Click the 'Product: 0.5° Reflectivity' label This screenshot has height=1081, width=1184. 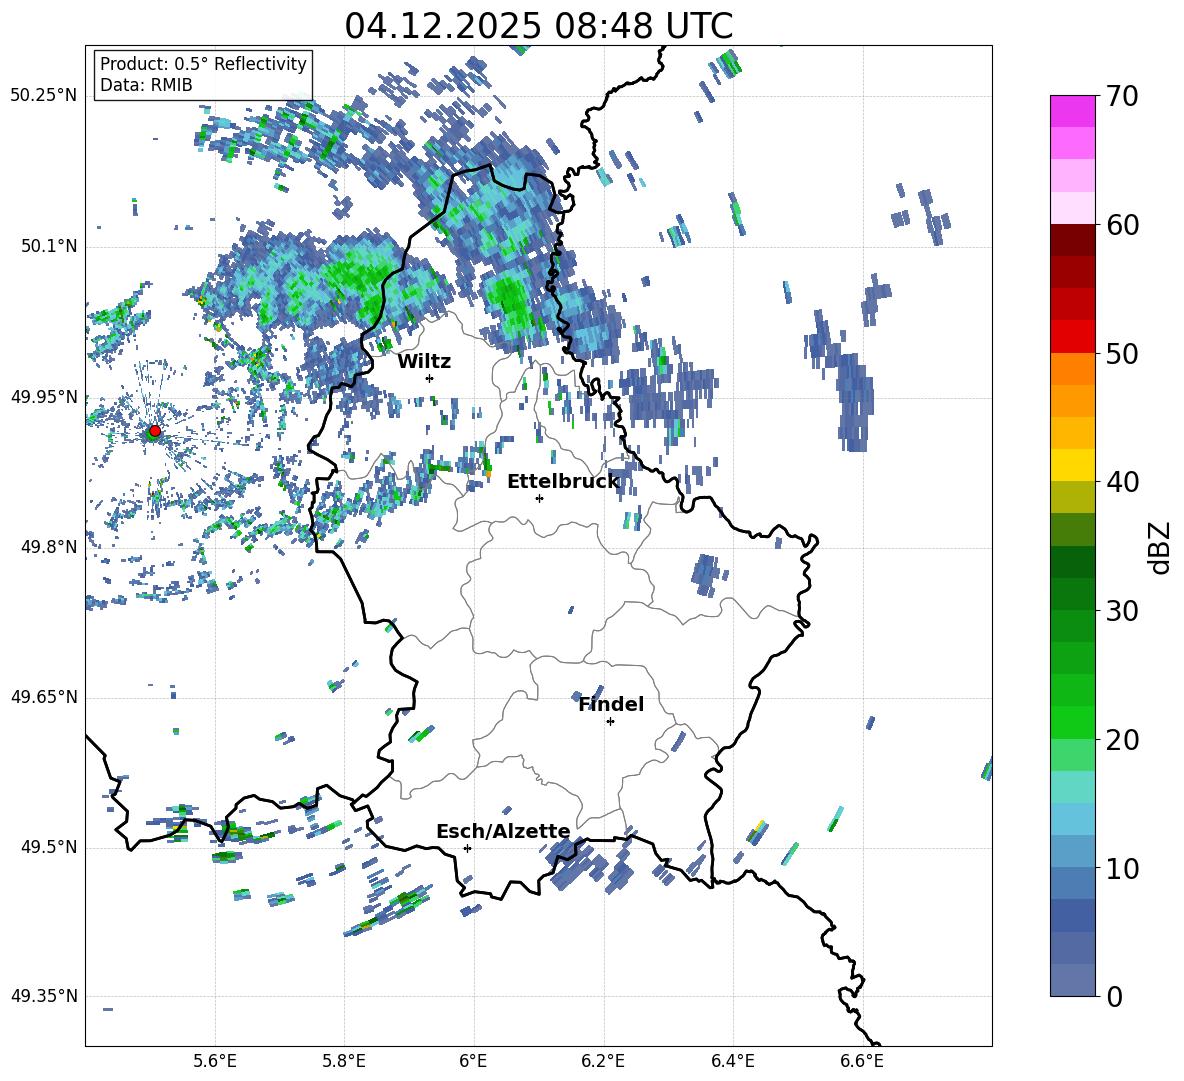point(203,64)
